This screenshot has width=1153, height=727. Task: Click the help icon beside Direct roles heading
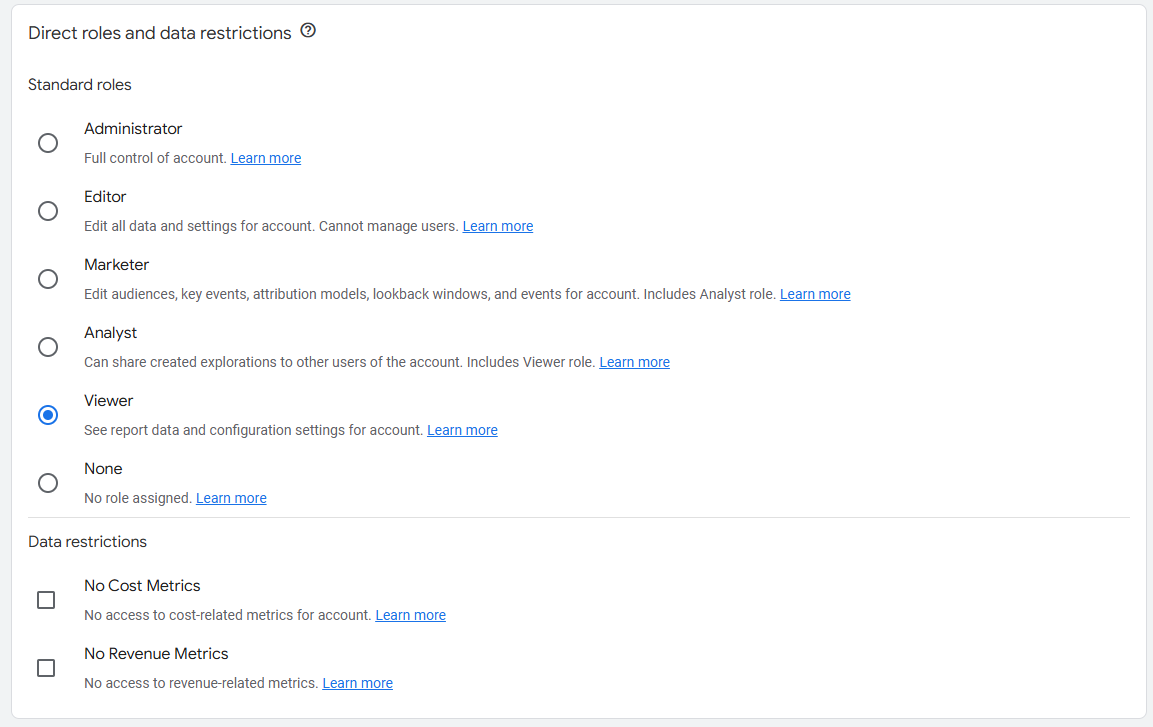(308, 31)
